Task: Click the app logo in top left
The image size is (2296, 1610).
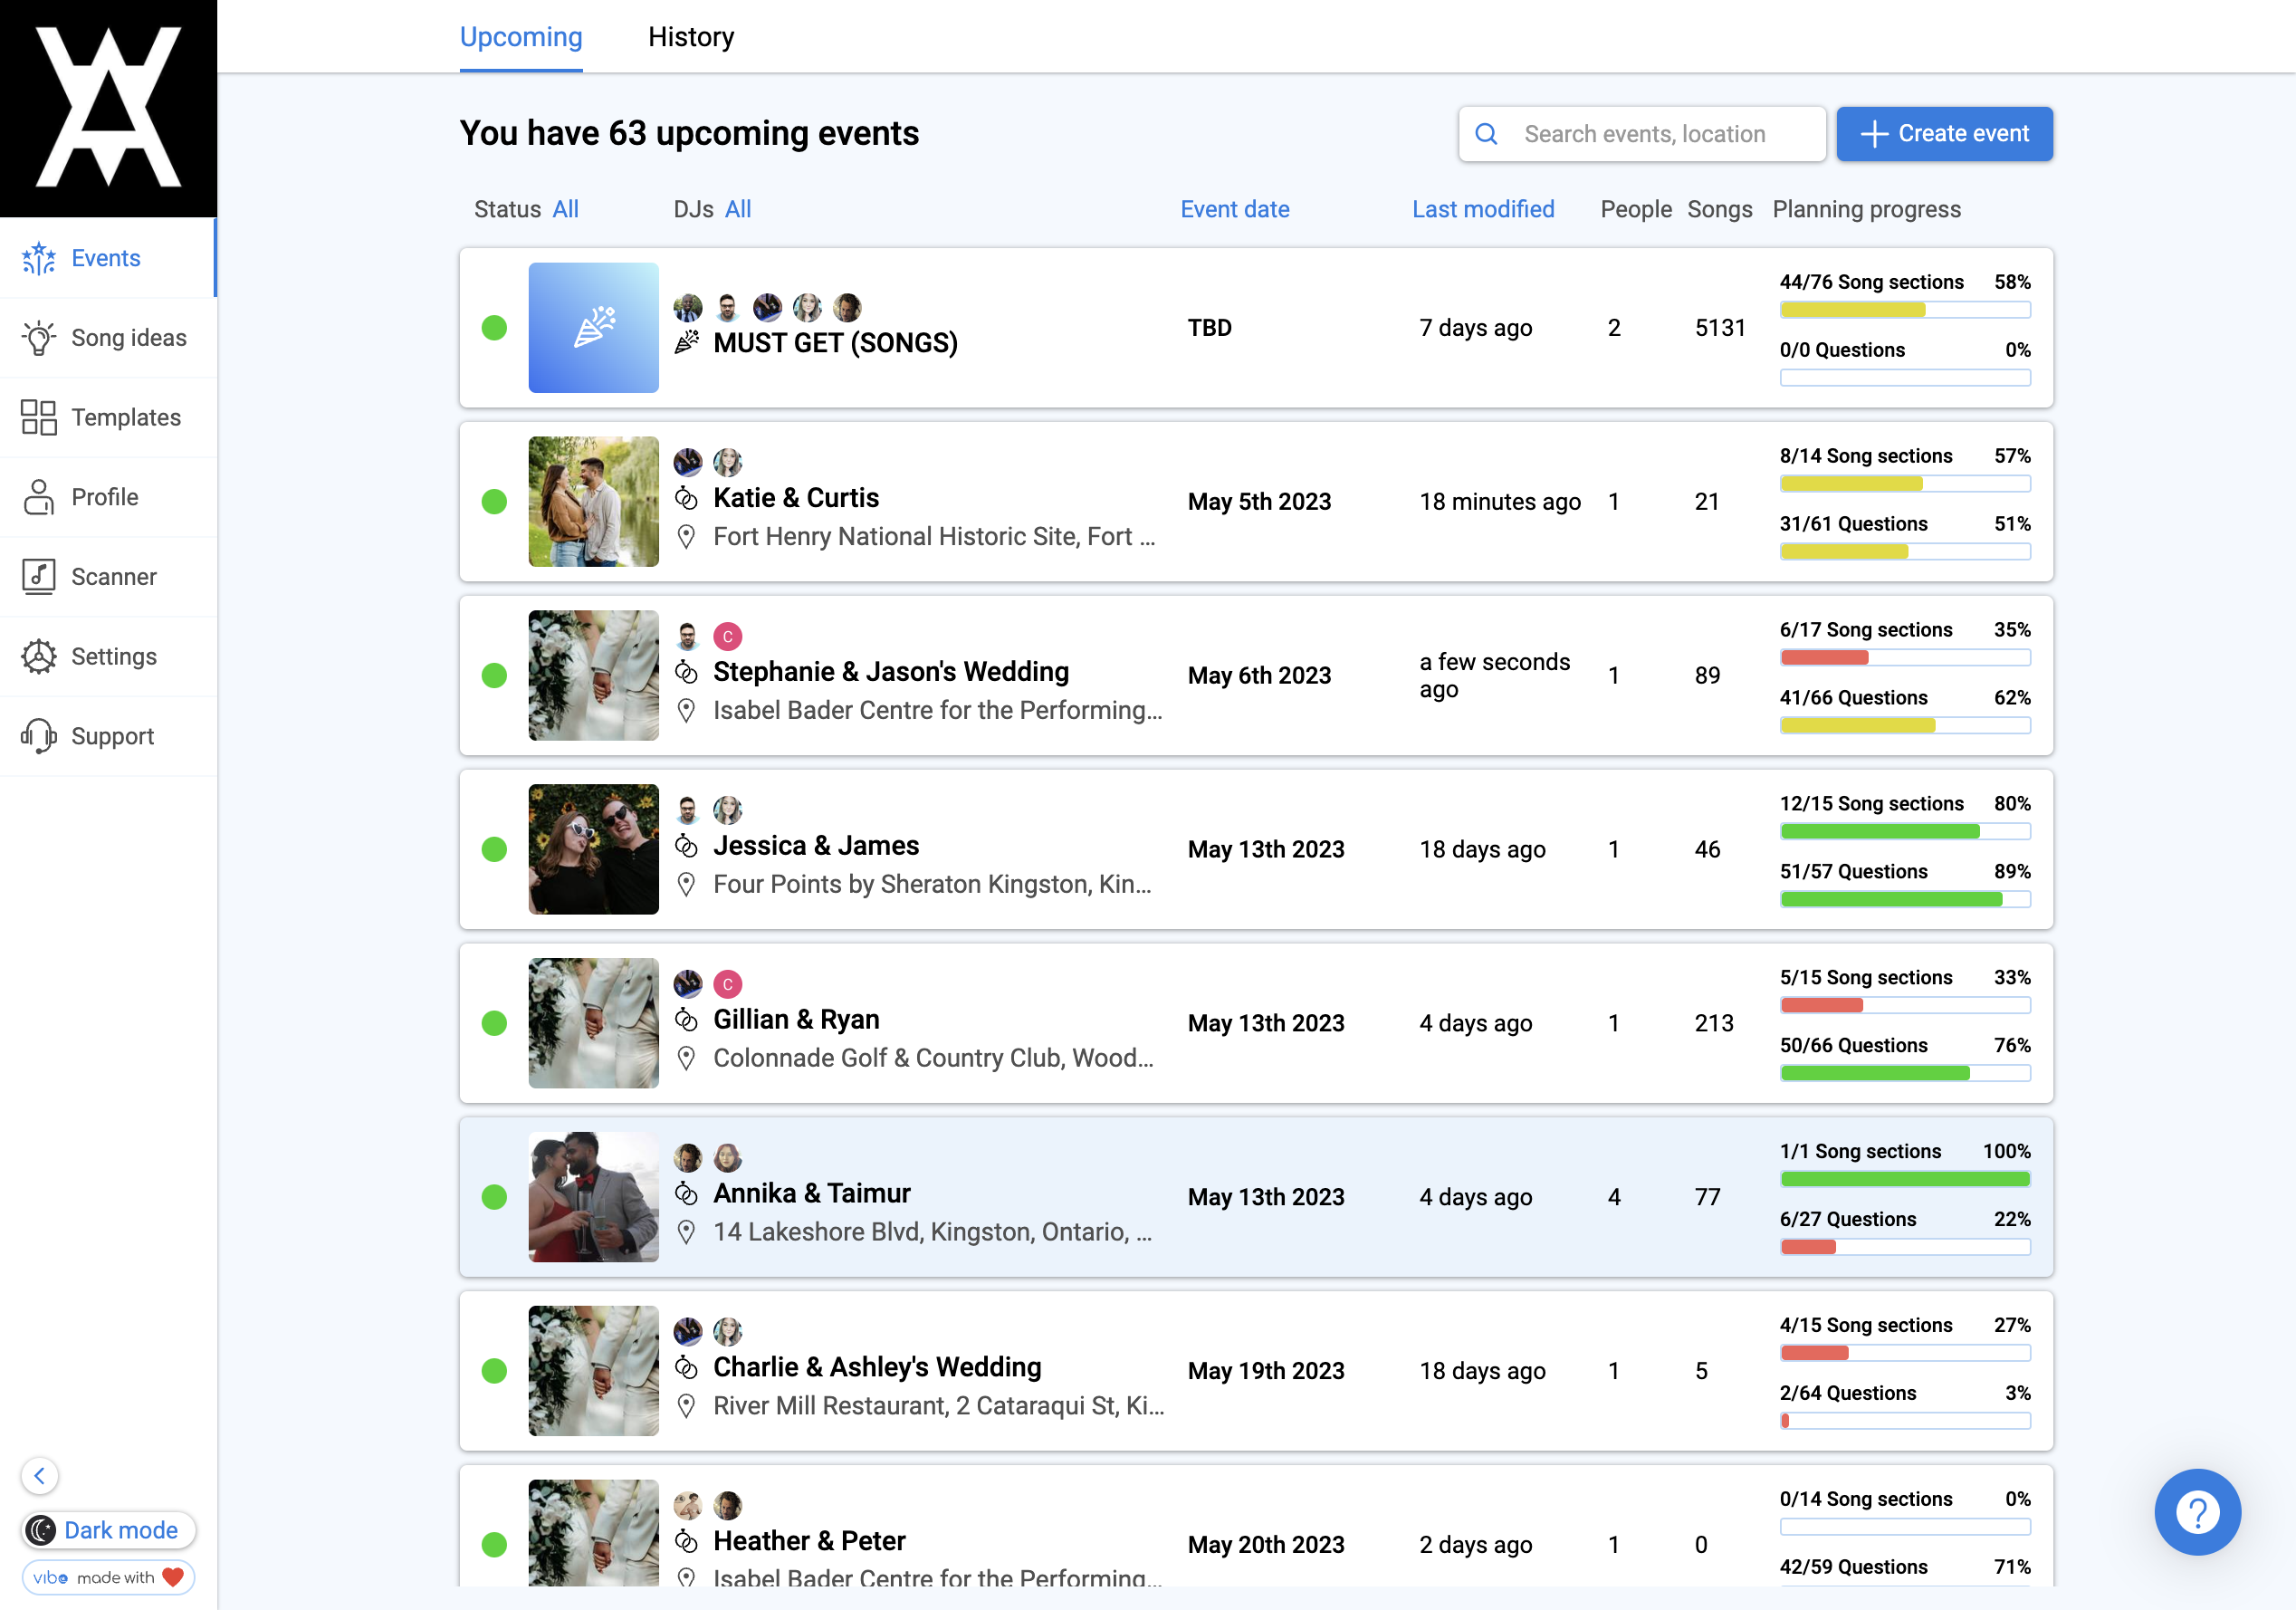Action: (x=108, y=108)
